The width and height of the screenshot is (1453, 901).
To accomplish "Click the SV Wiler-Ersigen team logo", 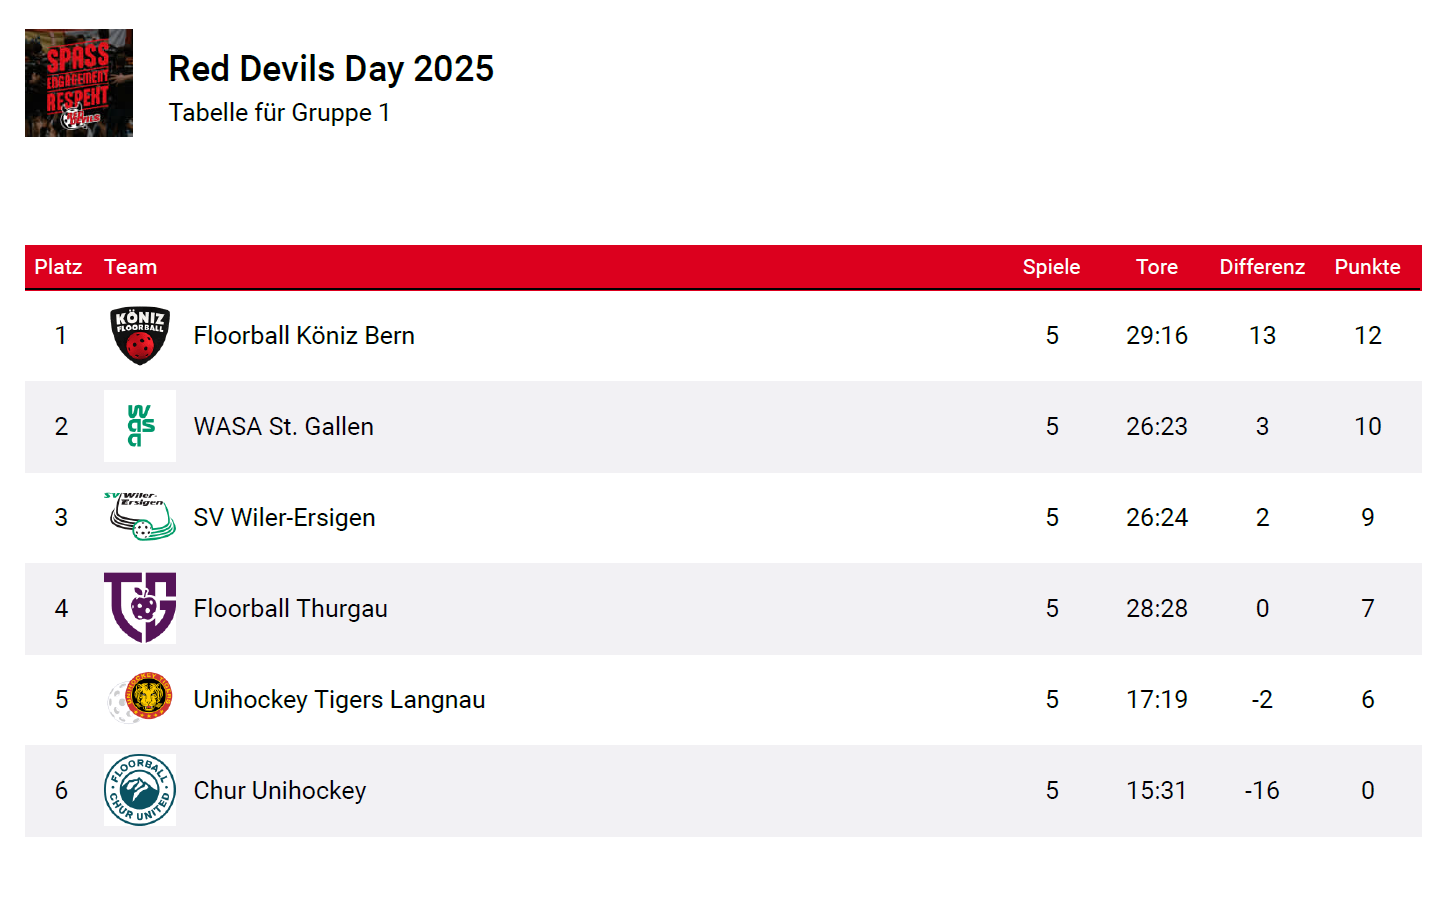I will (140, 516).
